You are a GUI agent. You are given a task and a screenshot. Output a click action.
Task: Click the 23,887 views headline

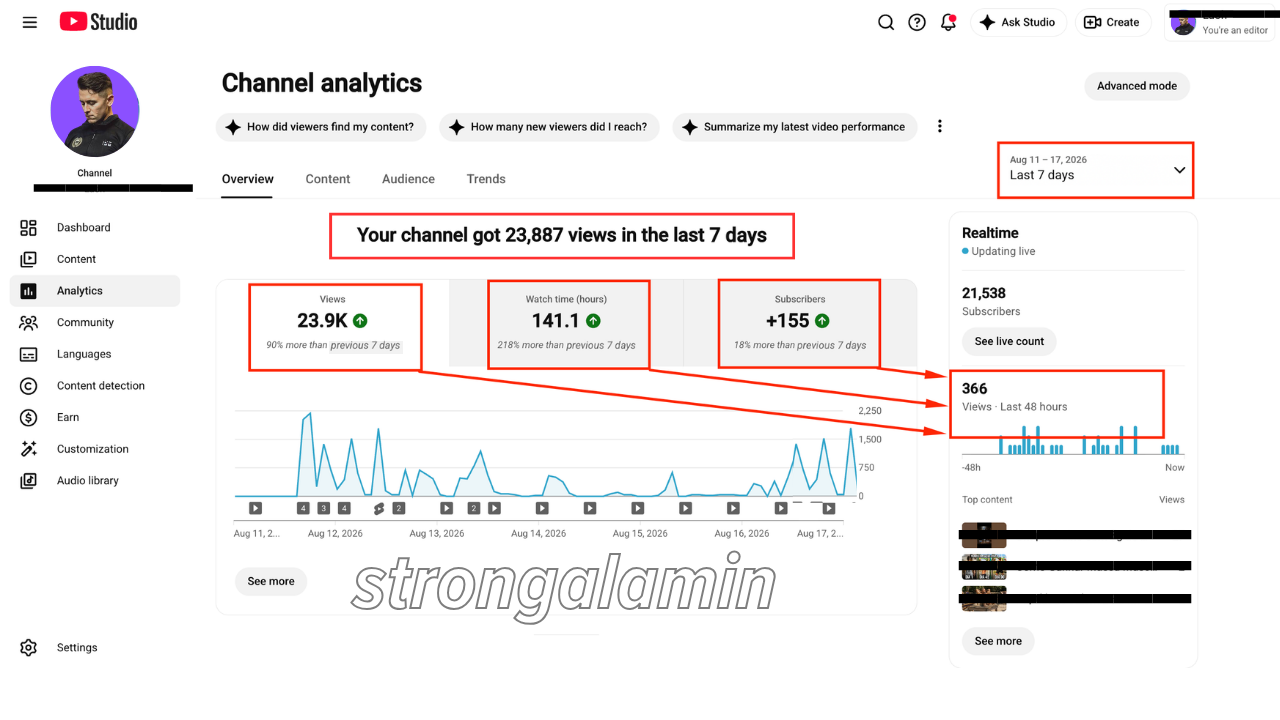pyautogui.click(x=562, y=236)
